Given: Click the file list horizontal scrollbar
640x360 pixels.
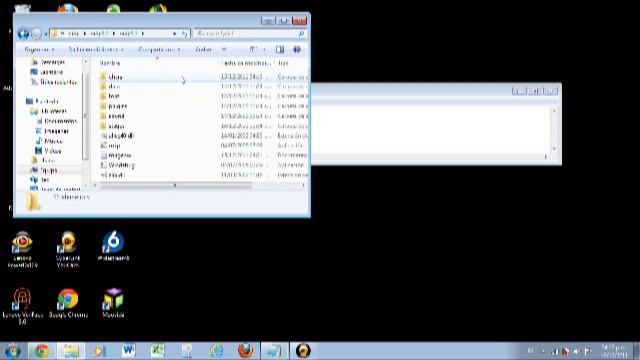Looking at the screenshot, I should pyautogui.click(x=176, y=185).
